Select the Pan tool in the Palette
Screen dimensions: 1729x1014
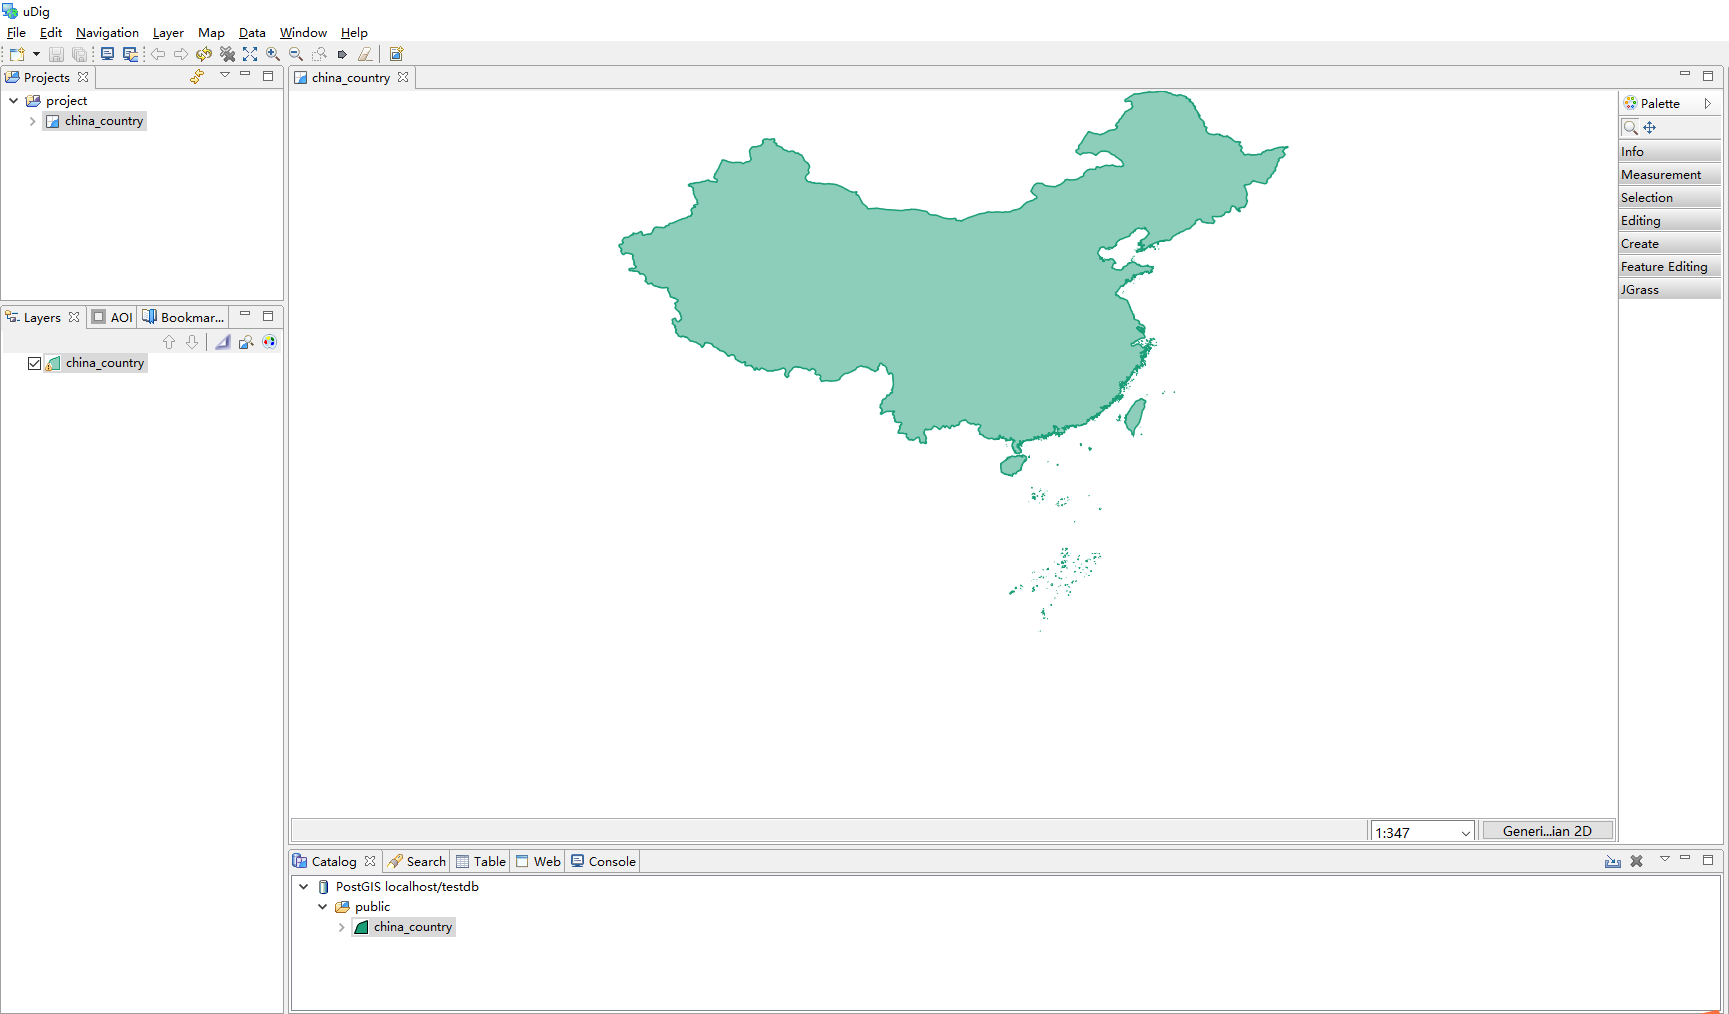pos(1650,127)
